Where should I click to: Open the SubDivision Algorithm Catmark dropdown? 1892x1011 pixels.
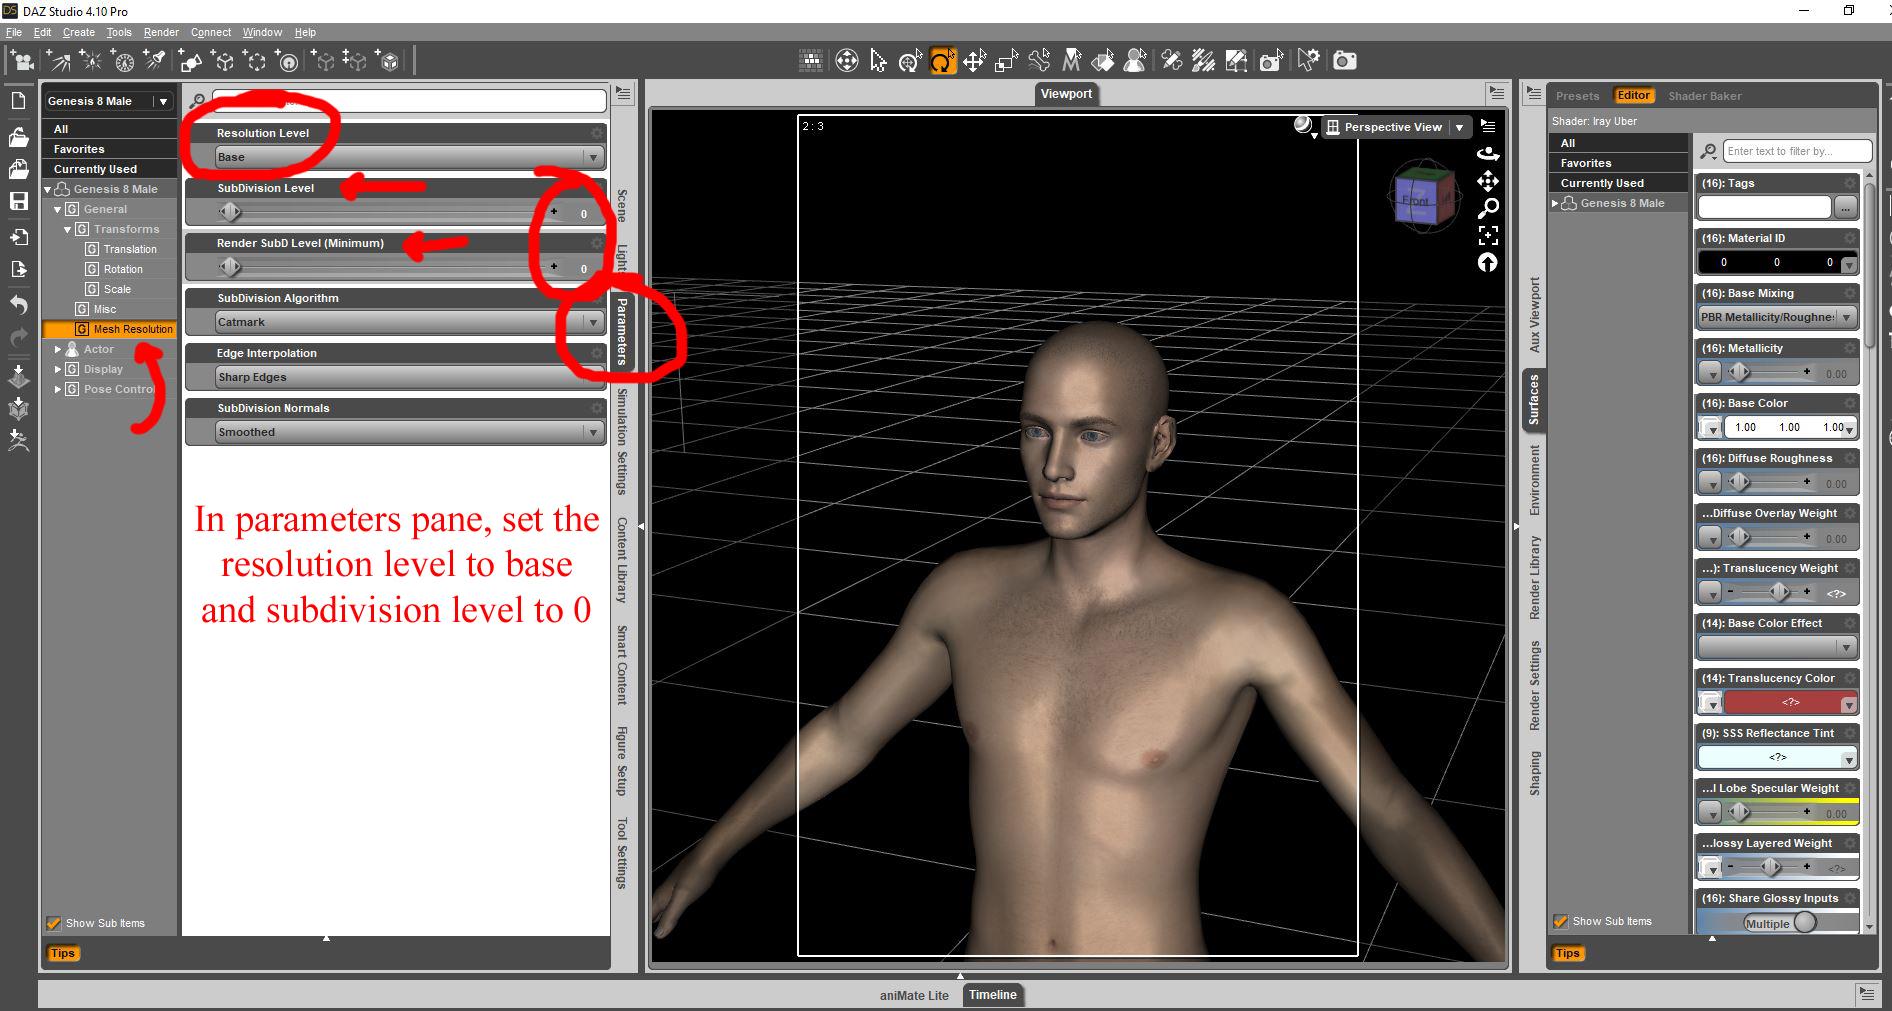(x=410, y=322)
